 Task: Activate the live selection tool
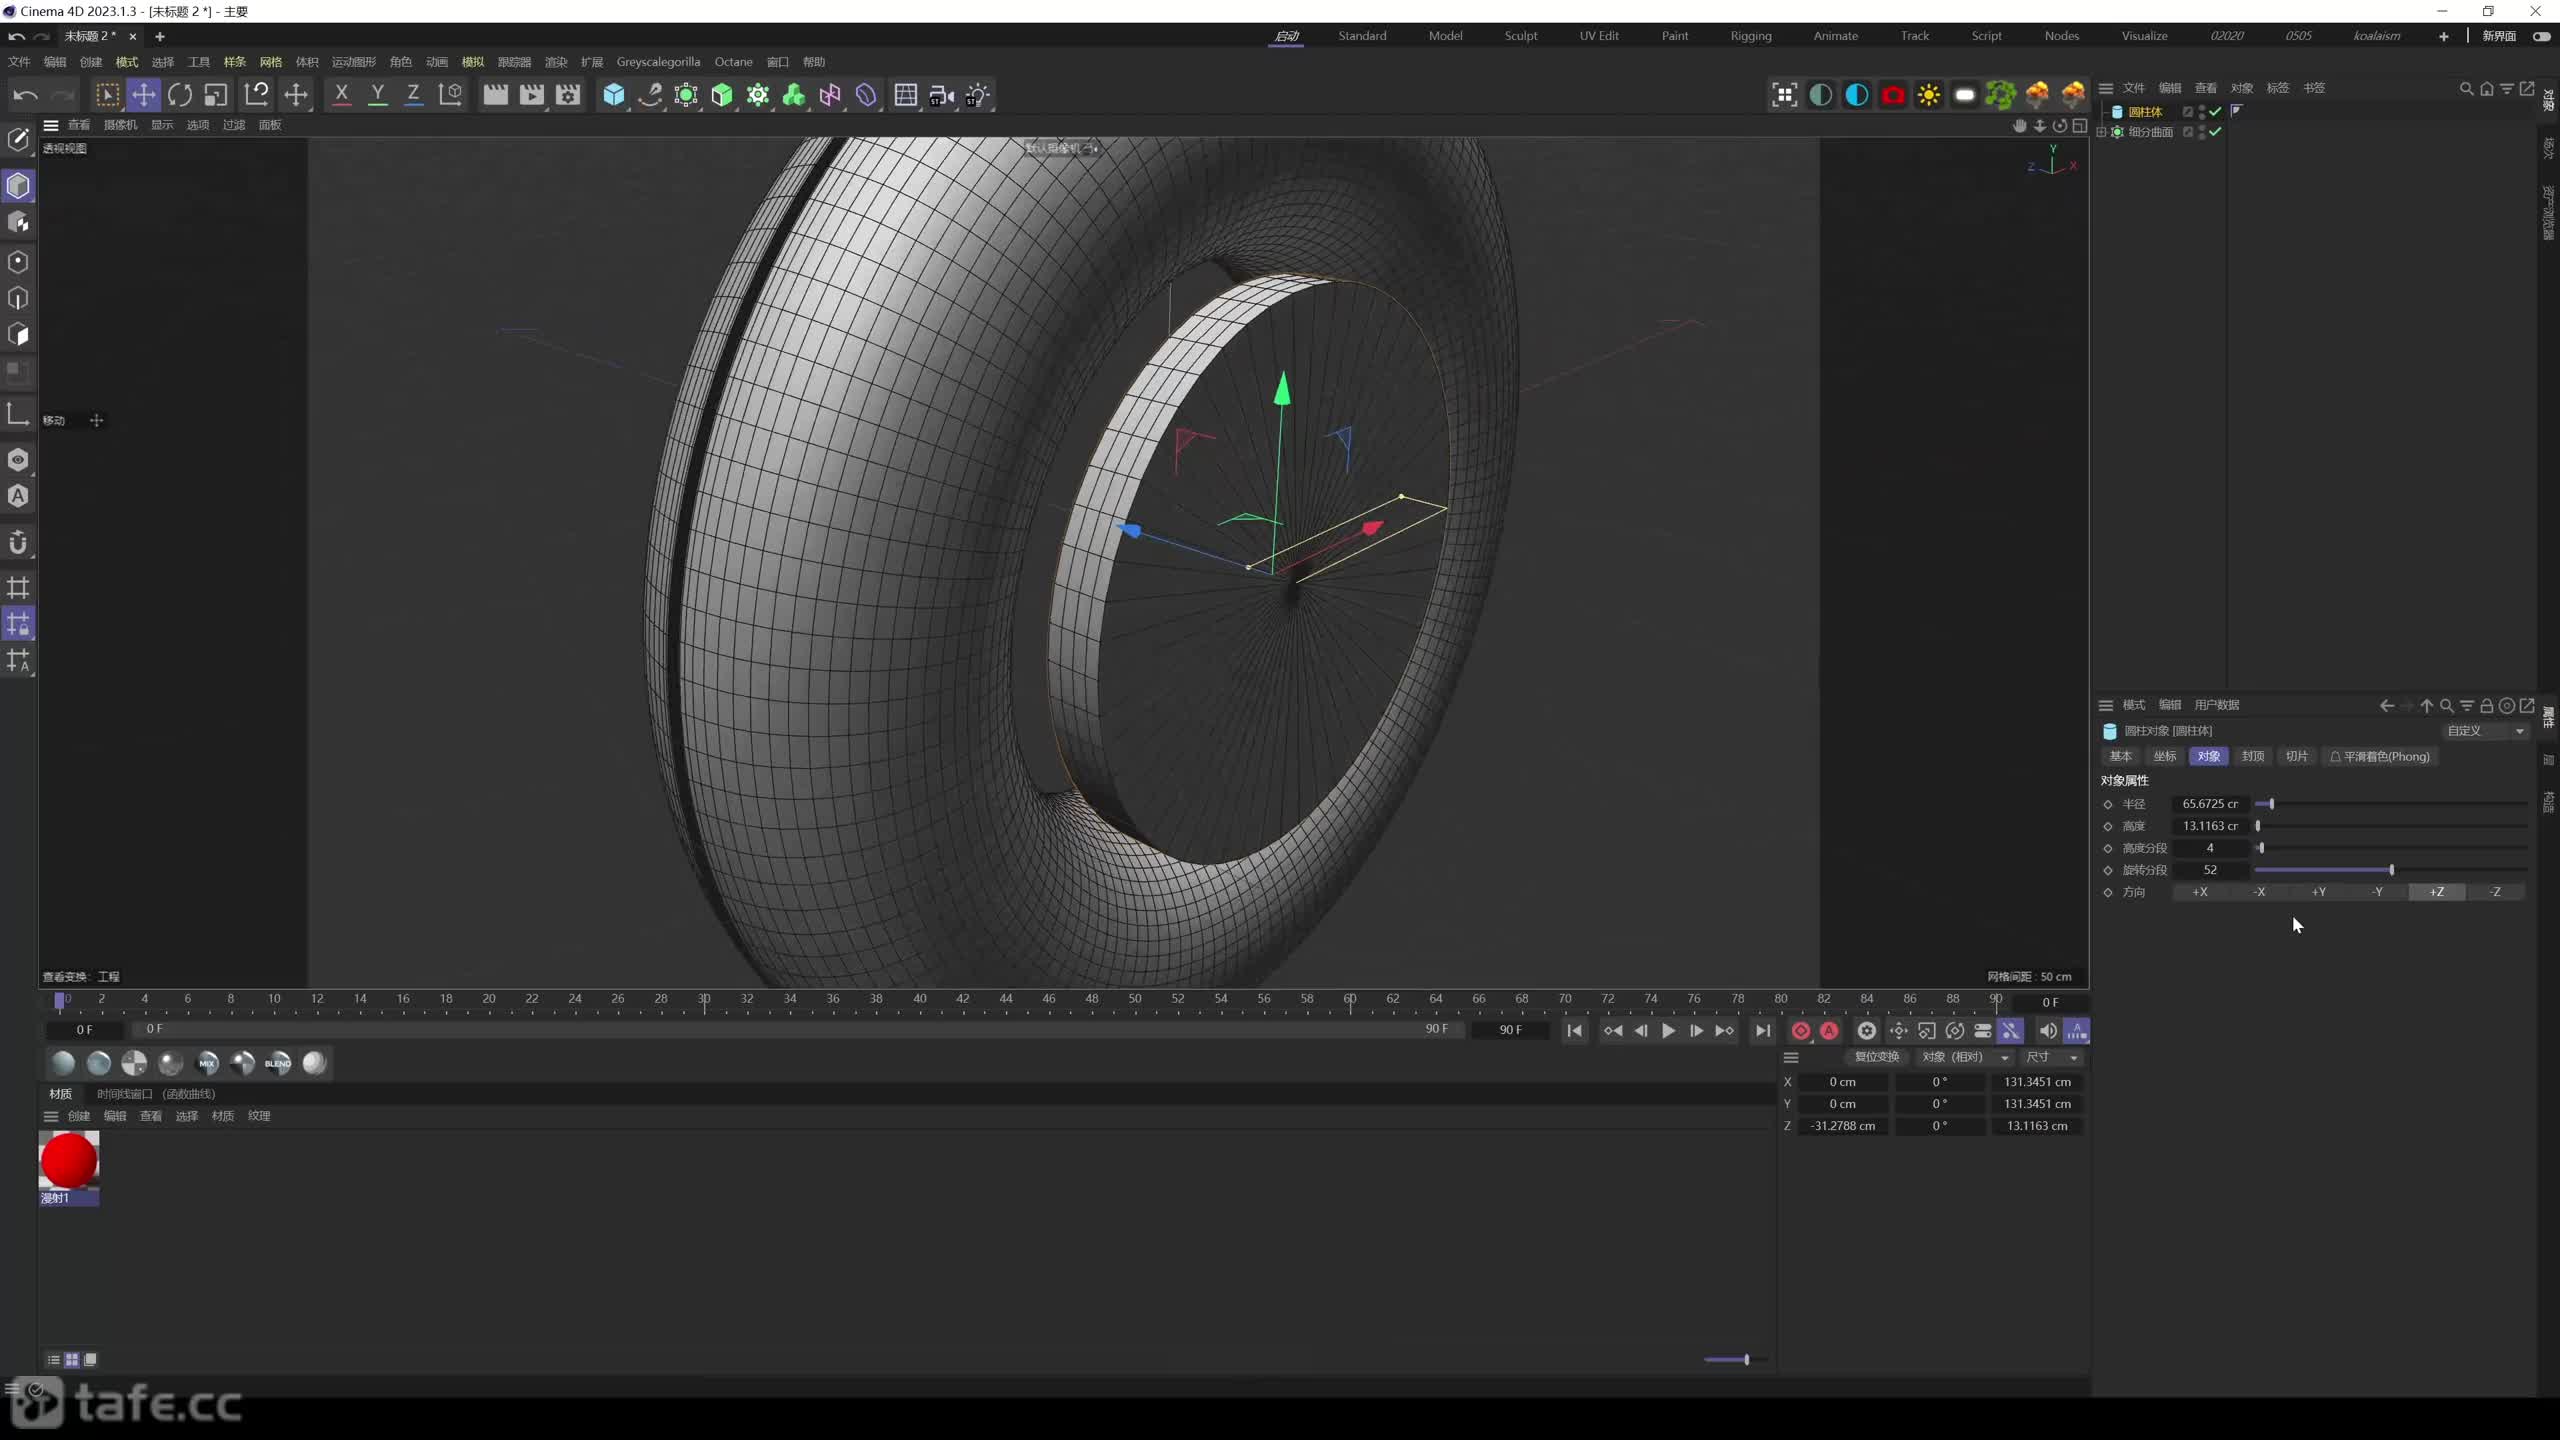(x=107, y=95)
